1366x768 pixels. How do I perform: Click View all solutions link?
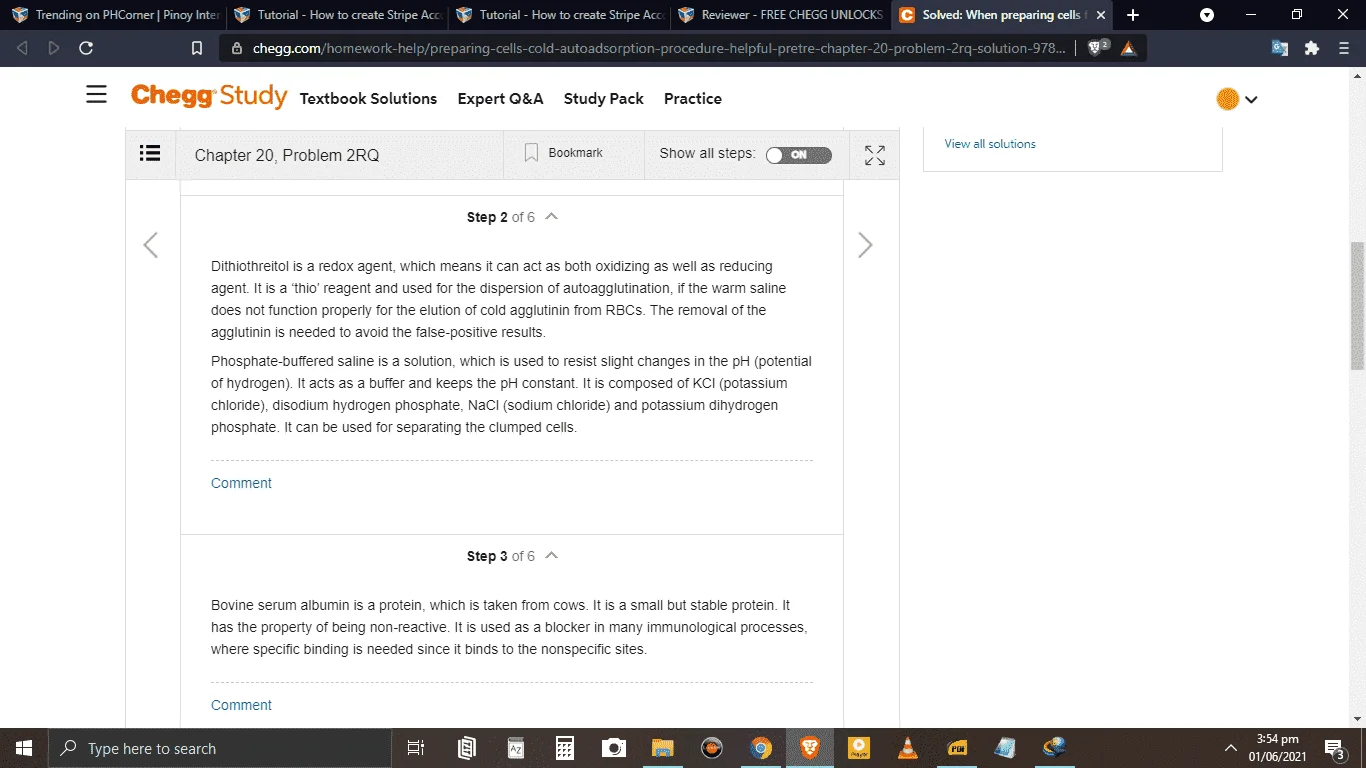[990, 144]
